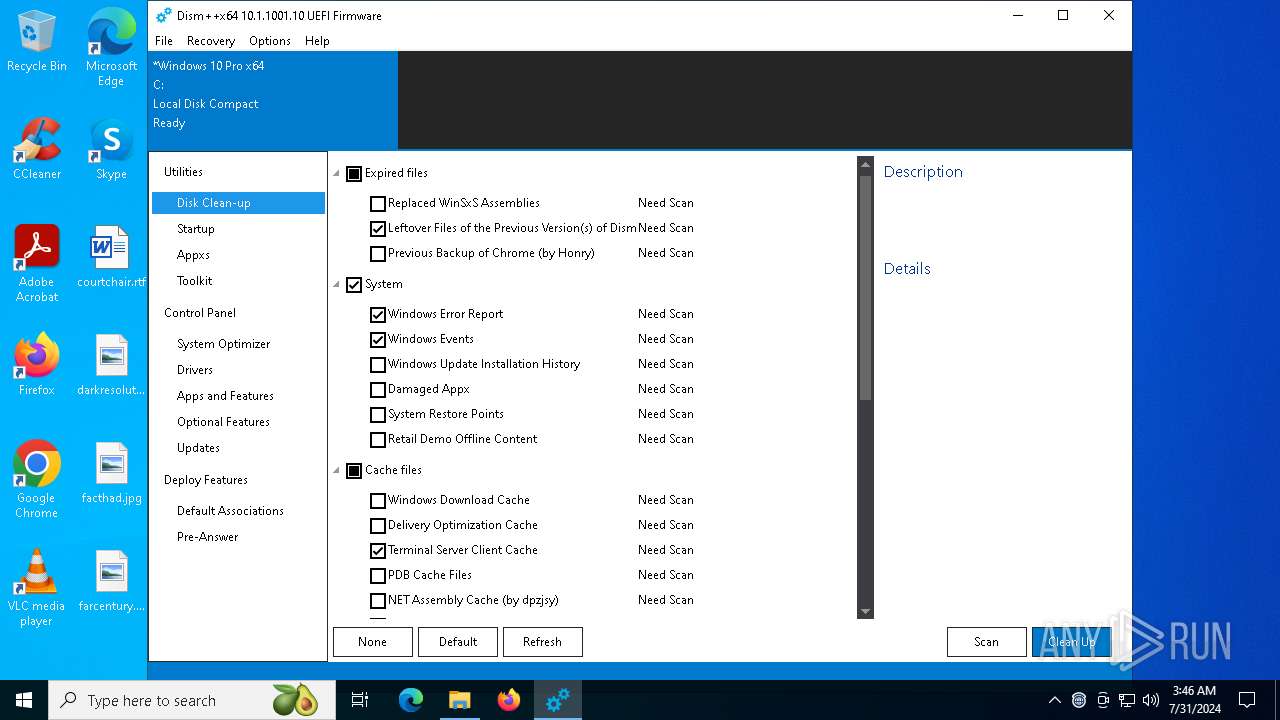Screen dimensions: 1280x720
Task: Uncheck Leftover Files of Previous Version of Dism
Action: tap(378, 229)
